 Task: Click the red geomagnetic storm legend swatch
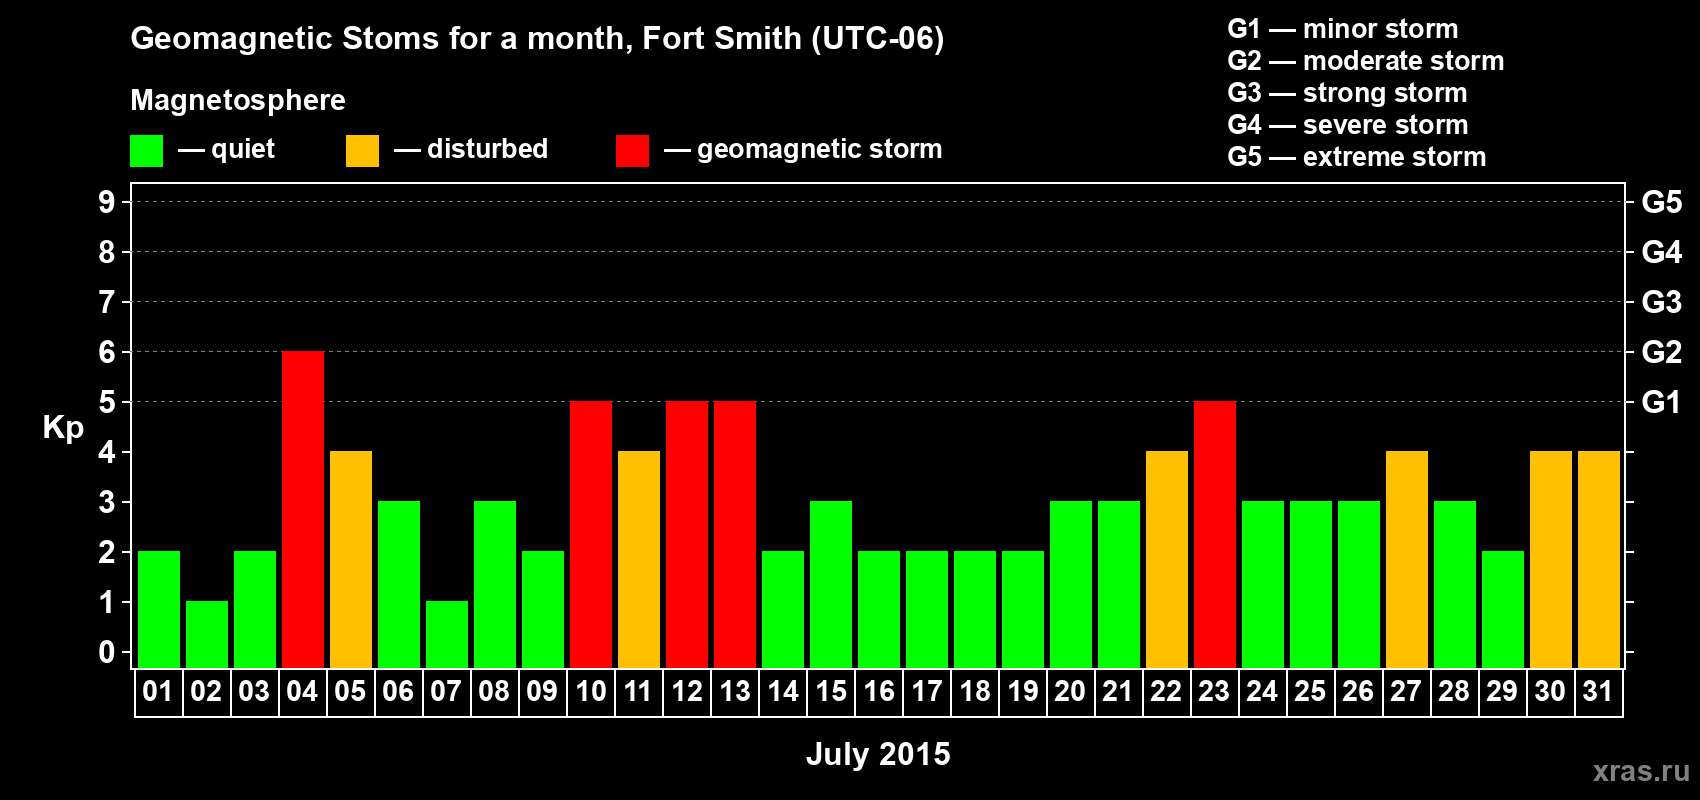(633, 151)
